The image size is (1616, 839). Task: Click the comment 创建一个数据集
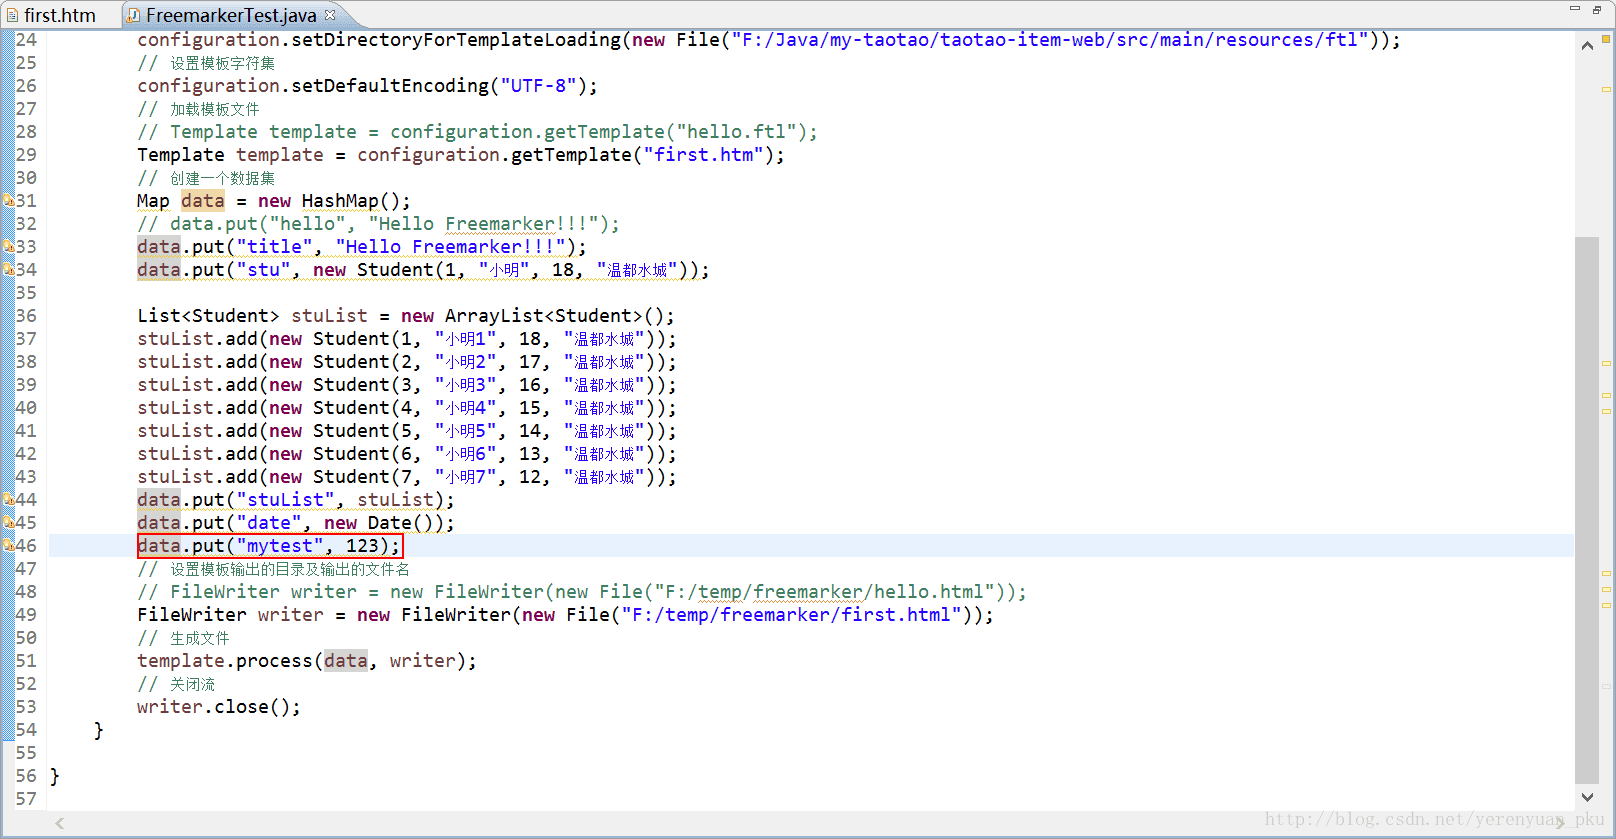(206, 178)
